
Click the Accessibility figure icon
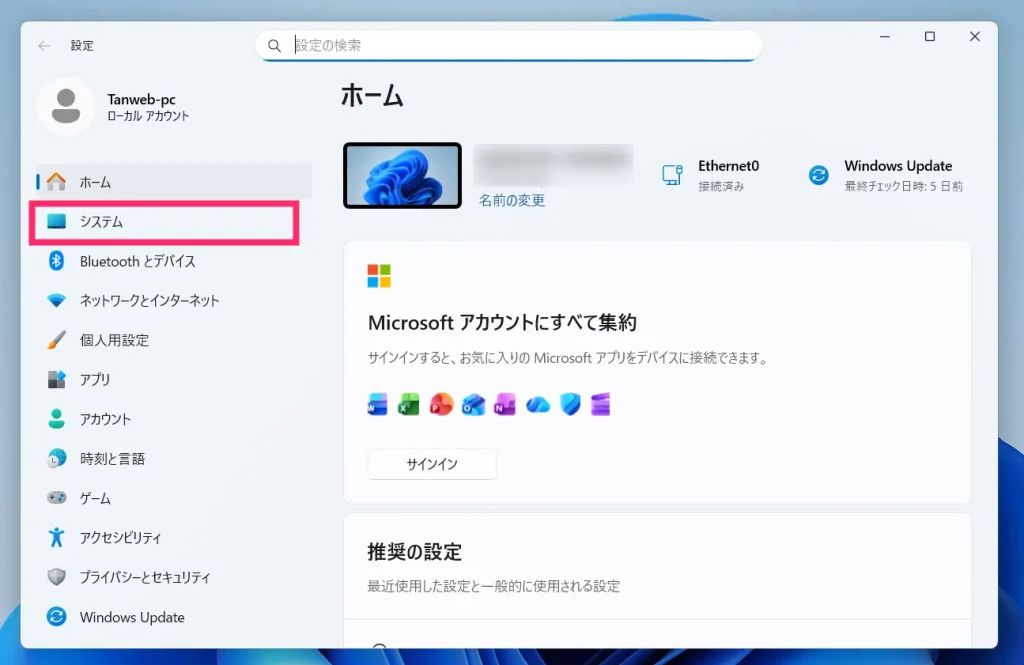[56, 537]
